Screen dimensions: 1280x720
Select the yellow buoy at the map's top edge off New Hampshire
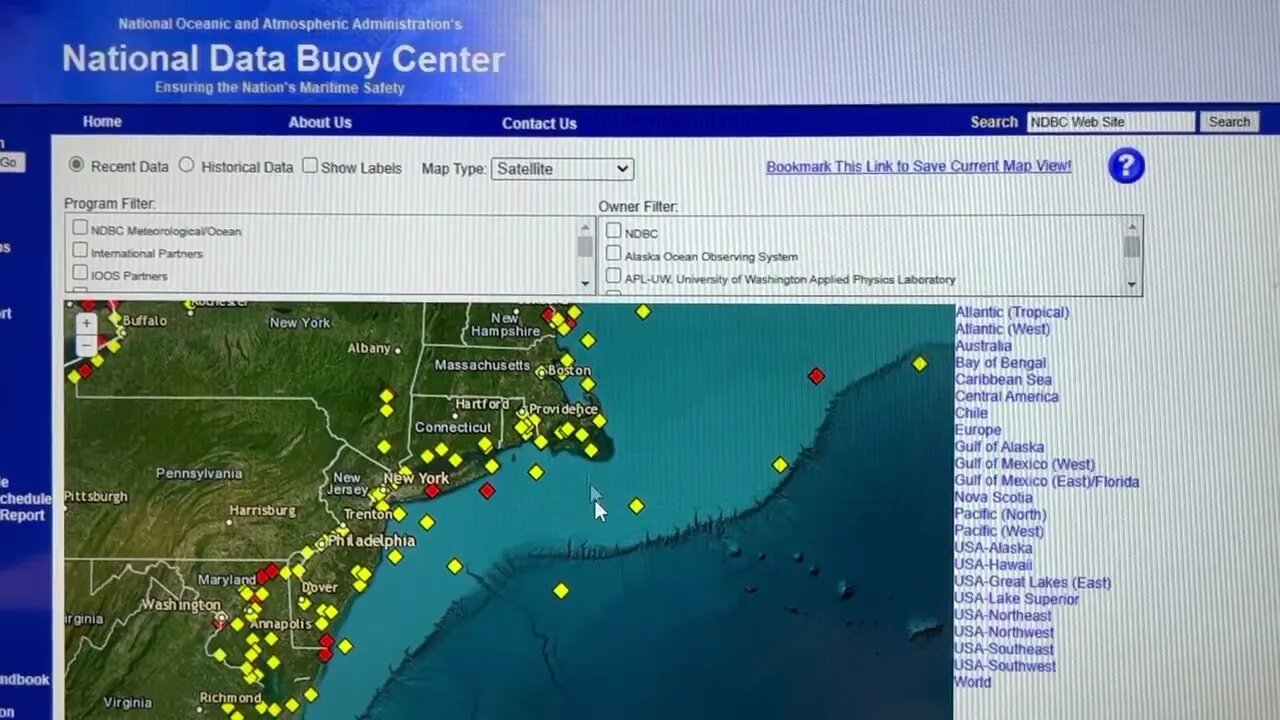tap(643, 312)
